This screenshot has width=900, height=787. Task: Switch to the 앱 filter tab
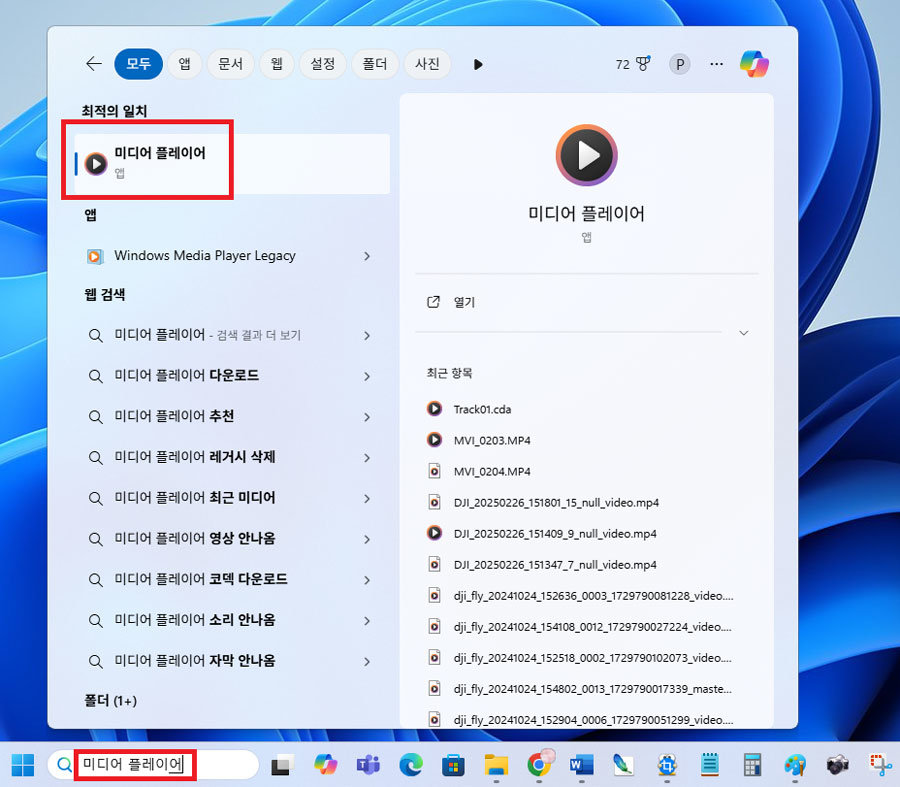tap(184, 64)
